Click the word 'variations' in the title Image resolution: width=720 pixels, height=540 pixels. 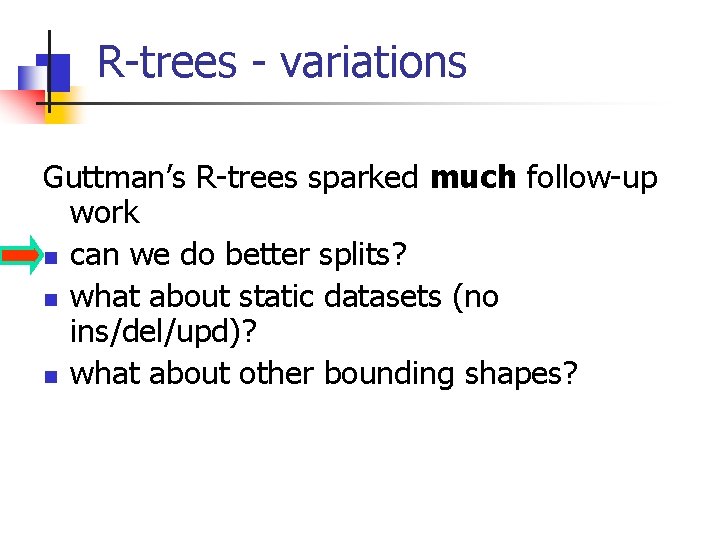click(x=373, y=62)
